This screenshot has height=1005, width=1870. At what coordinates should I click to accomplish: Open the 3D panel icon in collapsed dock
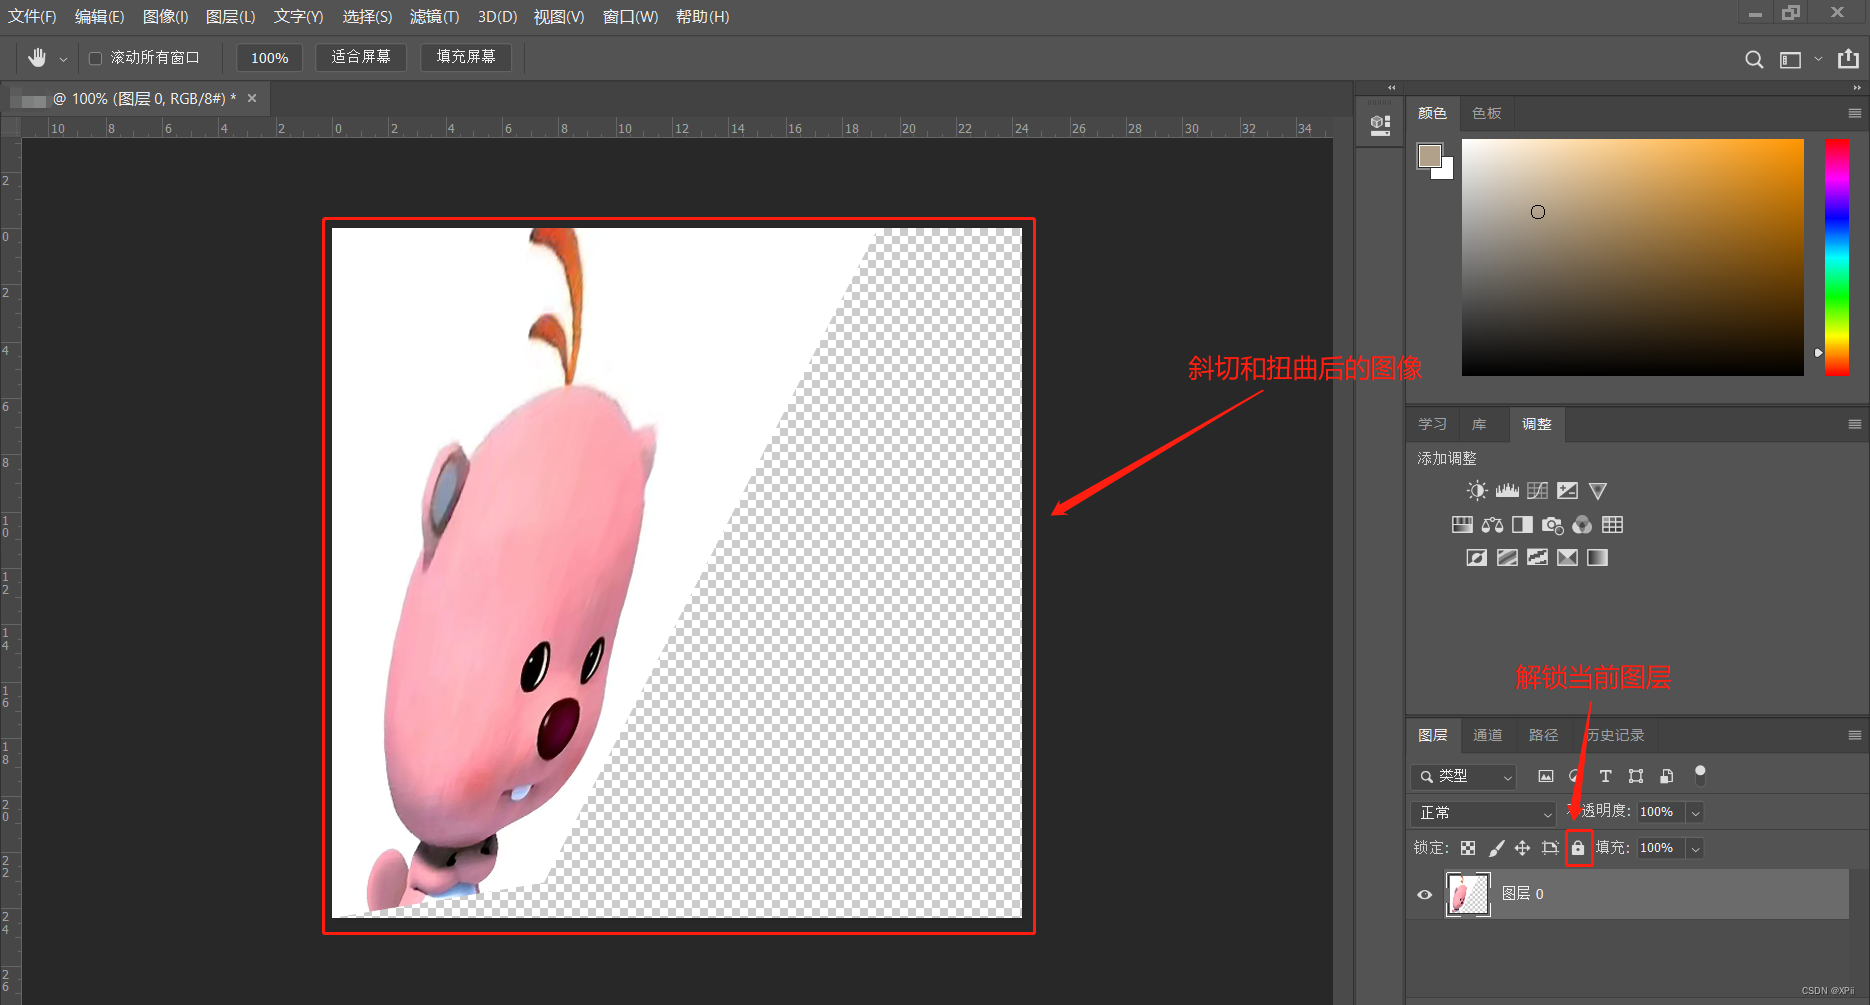click(x=1380, y=125)
